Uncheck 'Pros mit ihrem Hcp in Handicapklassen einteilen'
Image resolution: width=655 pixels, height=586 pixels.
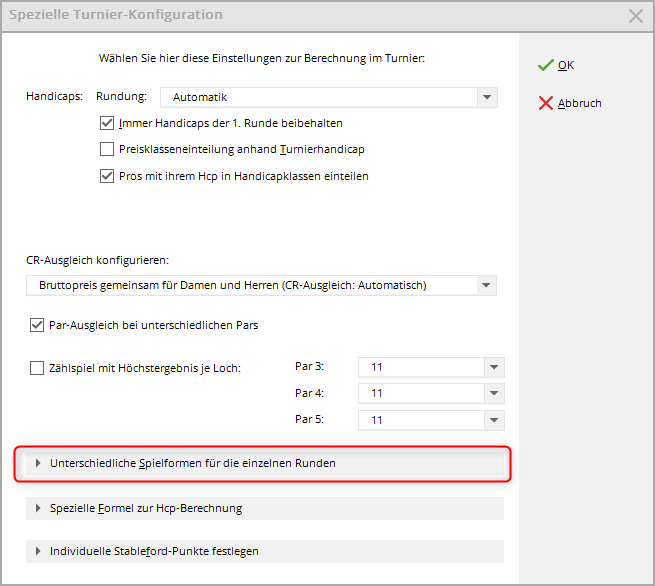coord(108,176)
